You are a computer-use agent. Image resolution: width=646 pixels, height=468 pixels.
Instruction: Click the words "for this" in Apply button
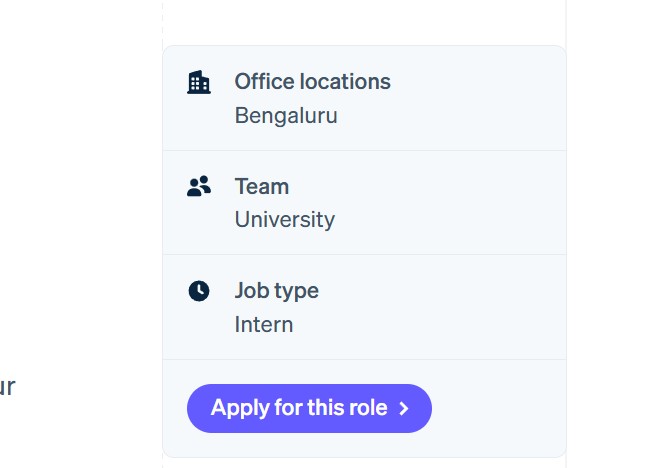[307, 408]
